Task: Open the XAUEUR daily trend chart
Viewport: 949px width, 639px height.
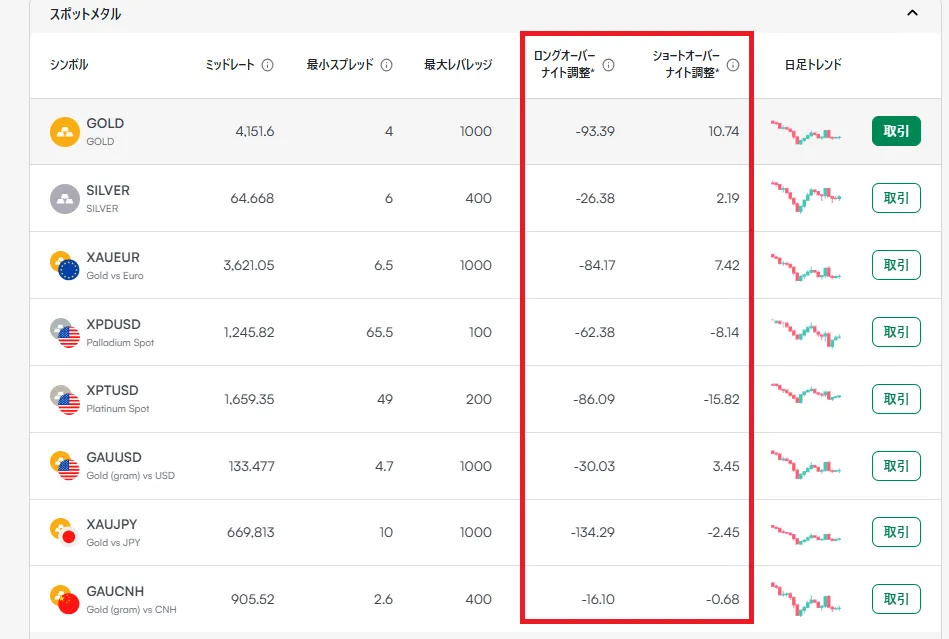Action: coord(806,267)
